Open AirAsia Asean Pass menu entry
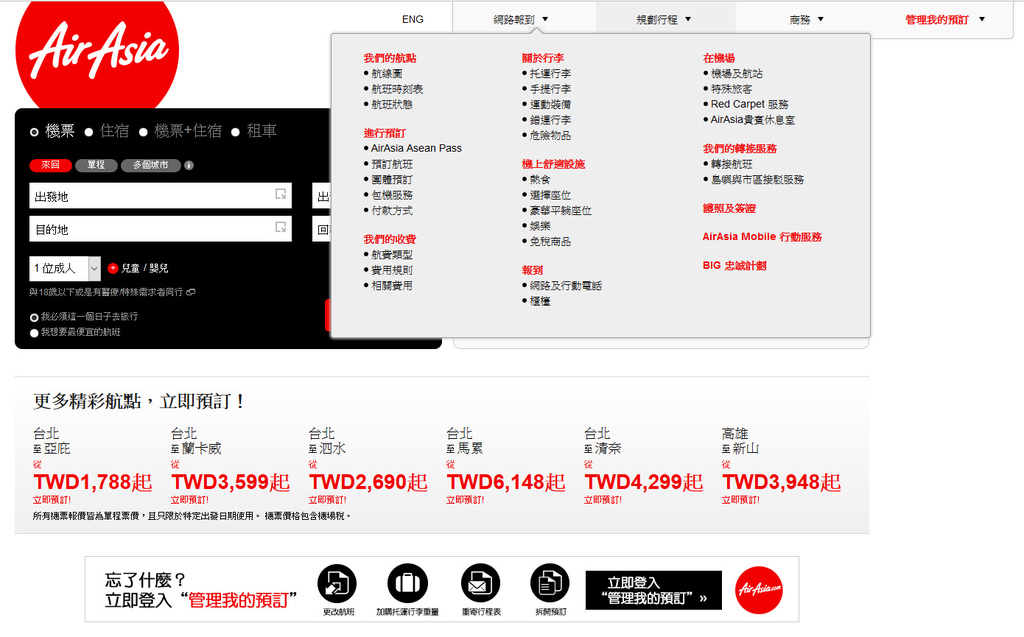 pos(416,148)
